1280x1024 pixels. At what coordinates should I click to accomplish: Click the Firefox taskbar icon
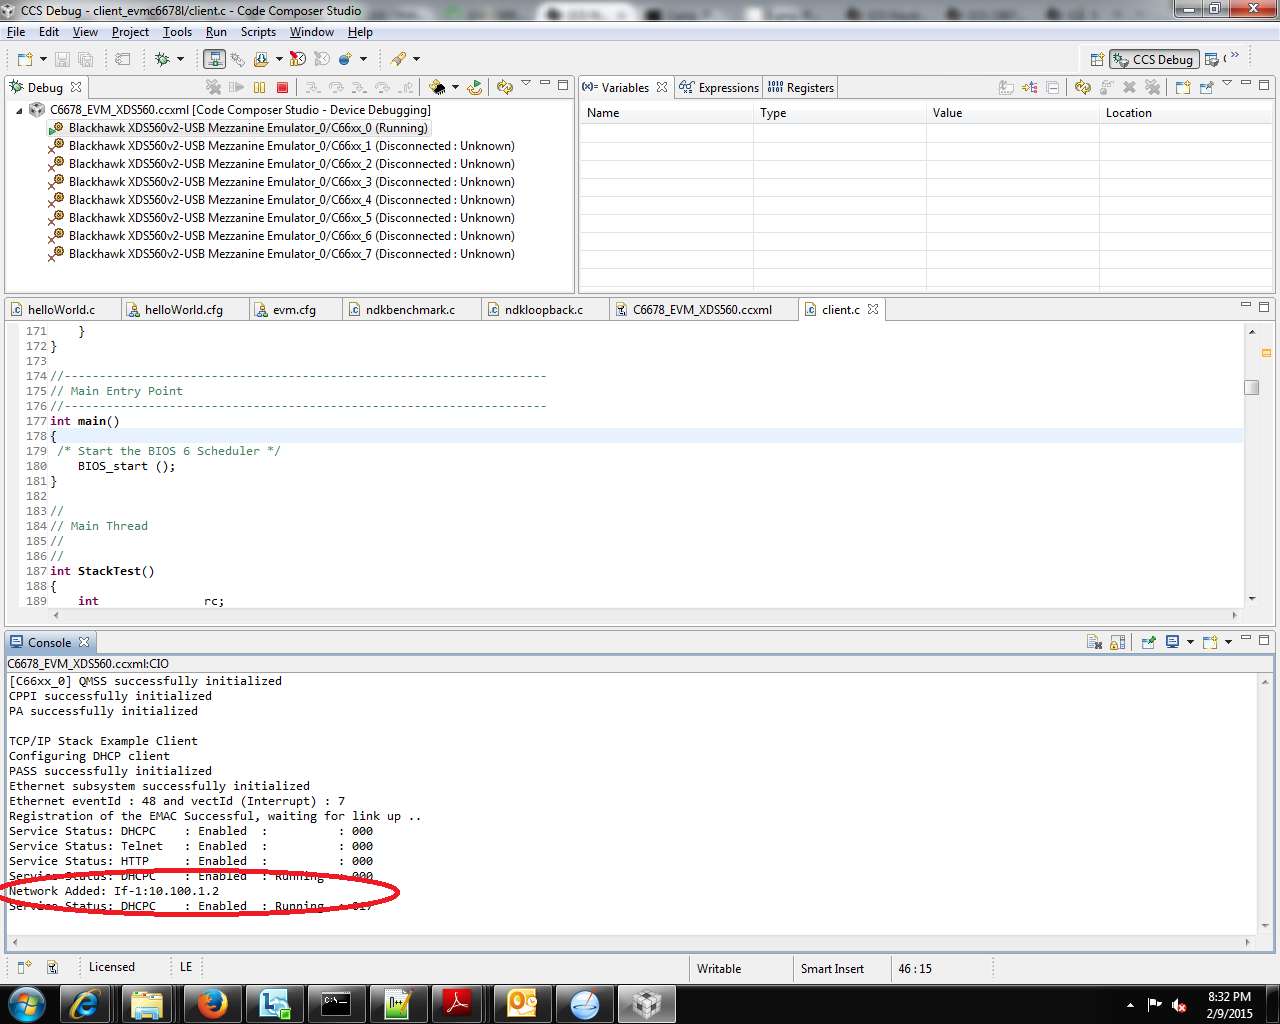coord(212,1004)
